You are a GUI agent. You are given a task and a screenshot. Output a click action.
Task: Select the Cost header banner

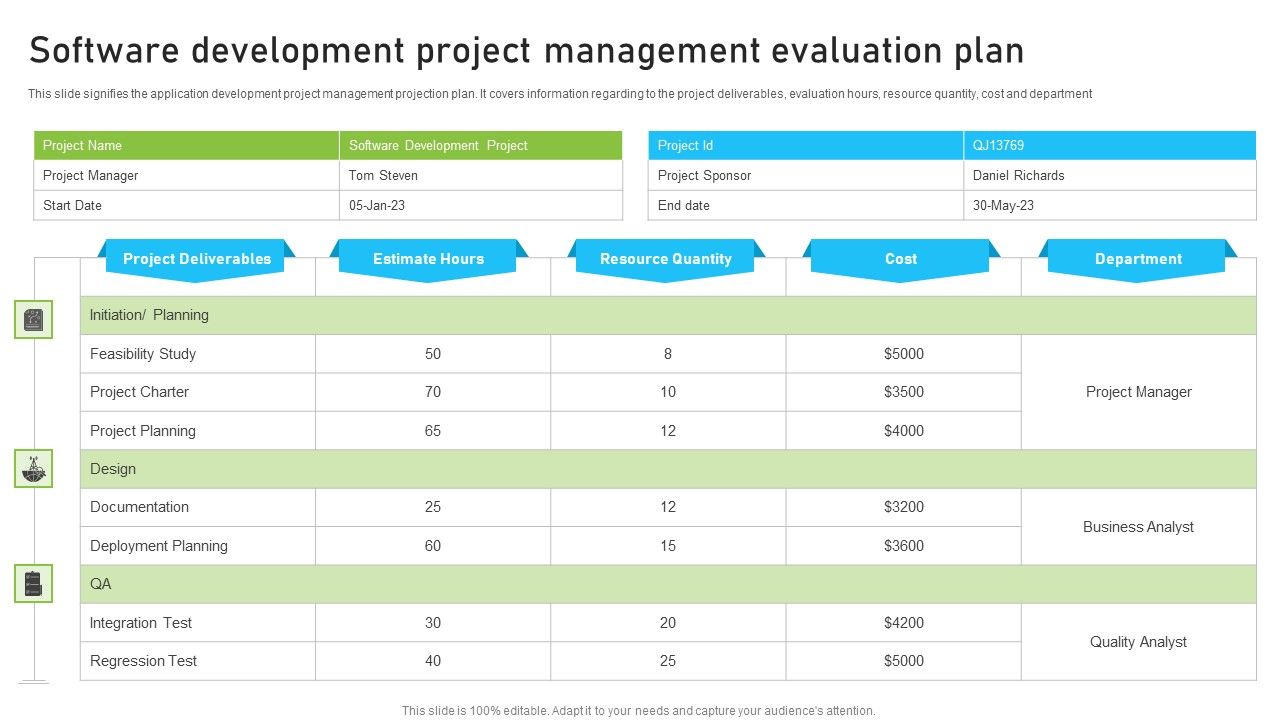[x=901, y=260]
